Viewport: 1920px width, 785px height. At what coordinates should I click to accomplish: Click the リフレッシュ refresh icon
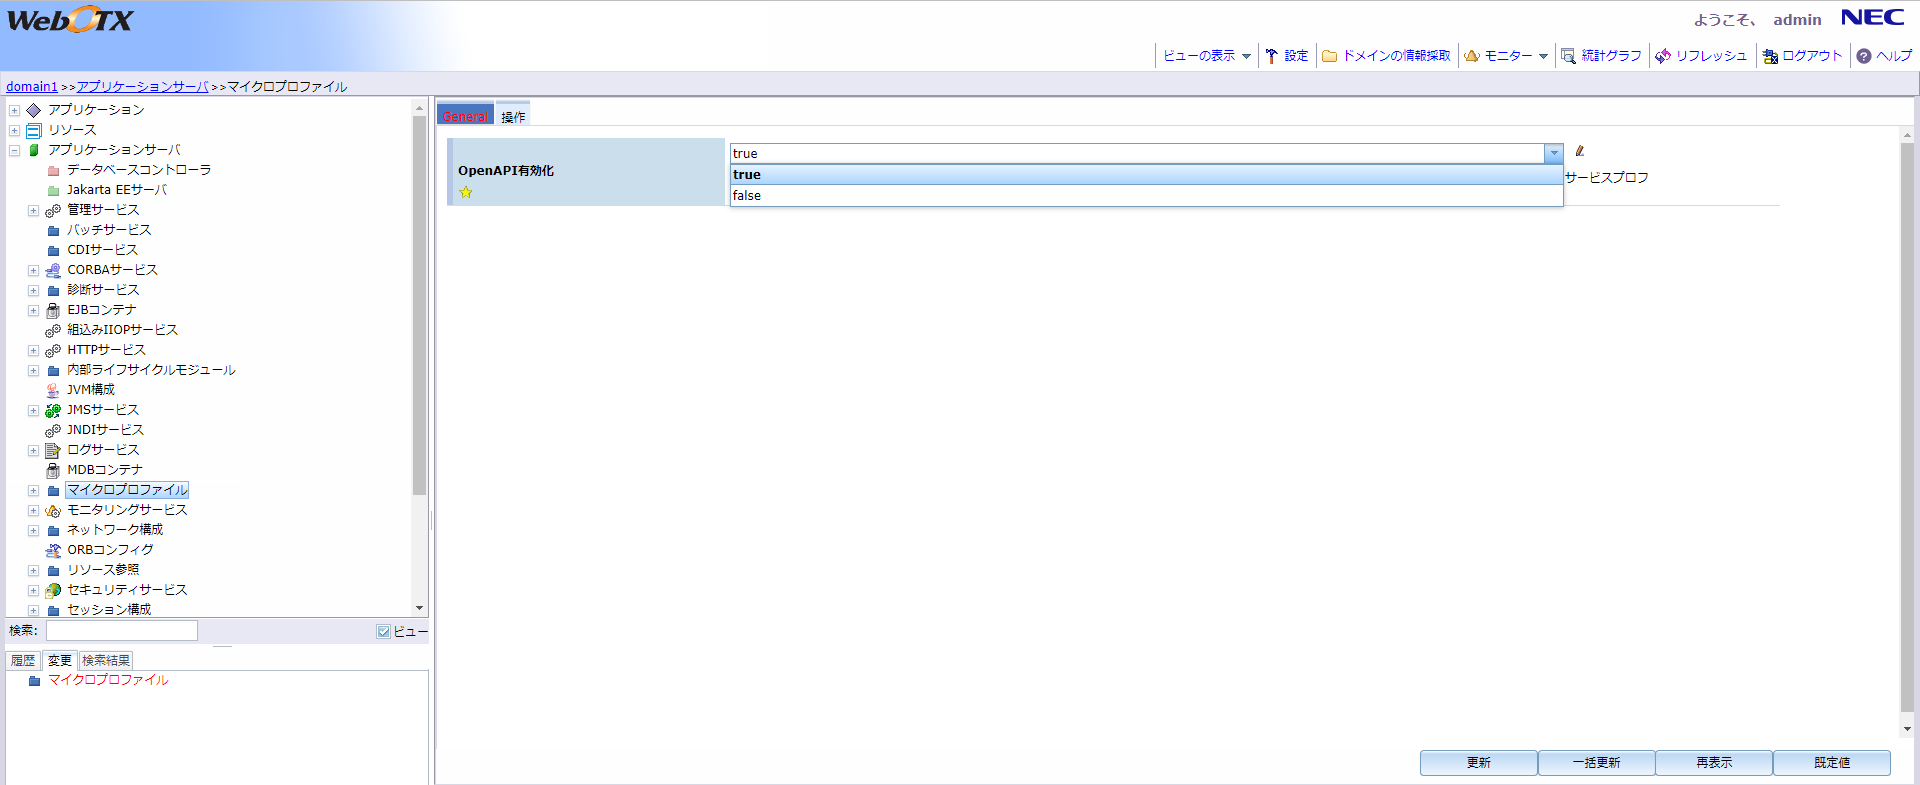tap(1663, 56)
